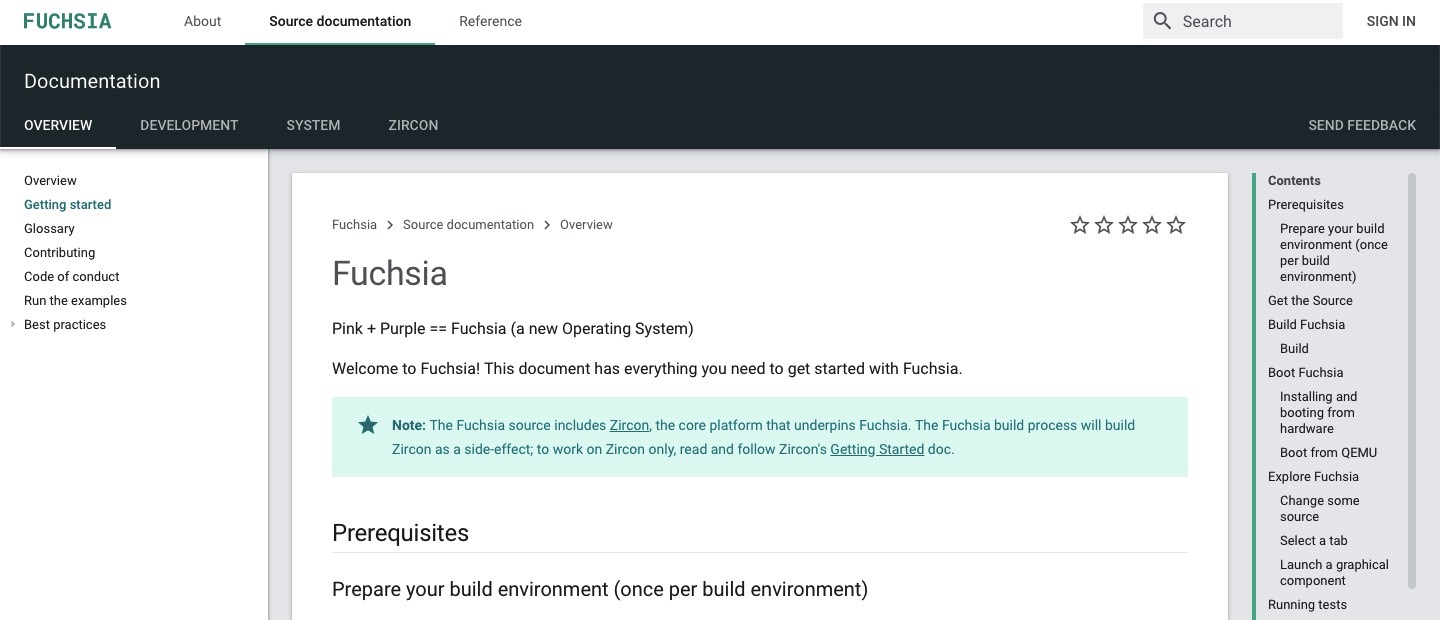Jump to Running tests in Contents
This screenshot has height=620, width=1440.
pos(1307,605)
